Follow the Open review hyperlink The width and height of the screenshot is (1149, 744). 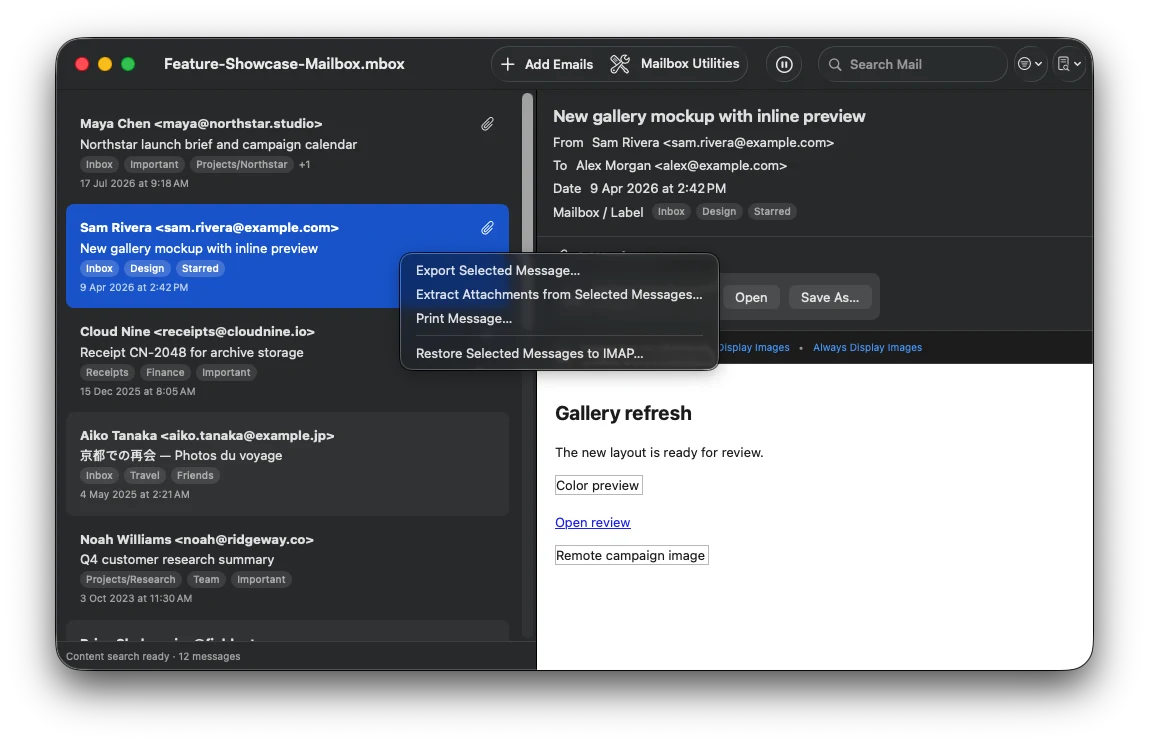[592, 523]
